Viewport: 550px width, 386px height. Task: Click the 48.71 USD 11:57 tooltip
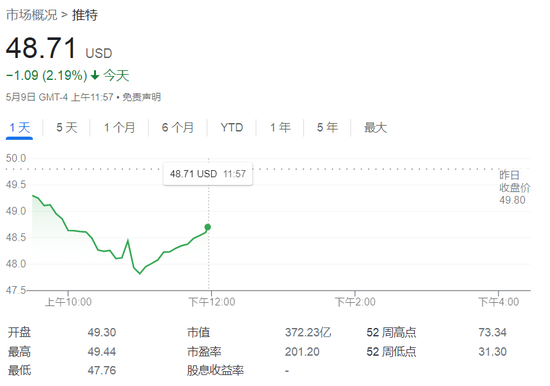208,174
